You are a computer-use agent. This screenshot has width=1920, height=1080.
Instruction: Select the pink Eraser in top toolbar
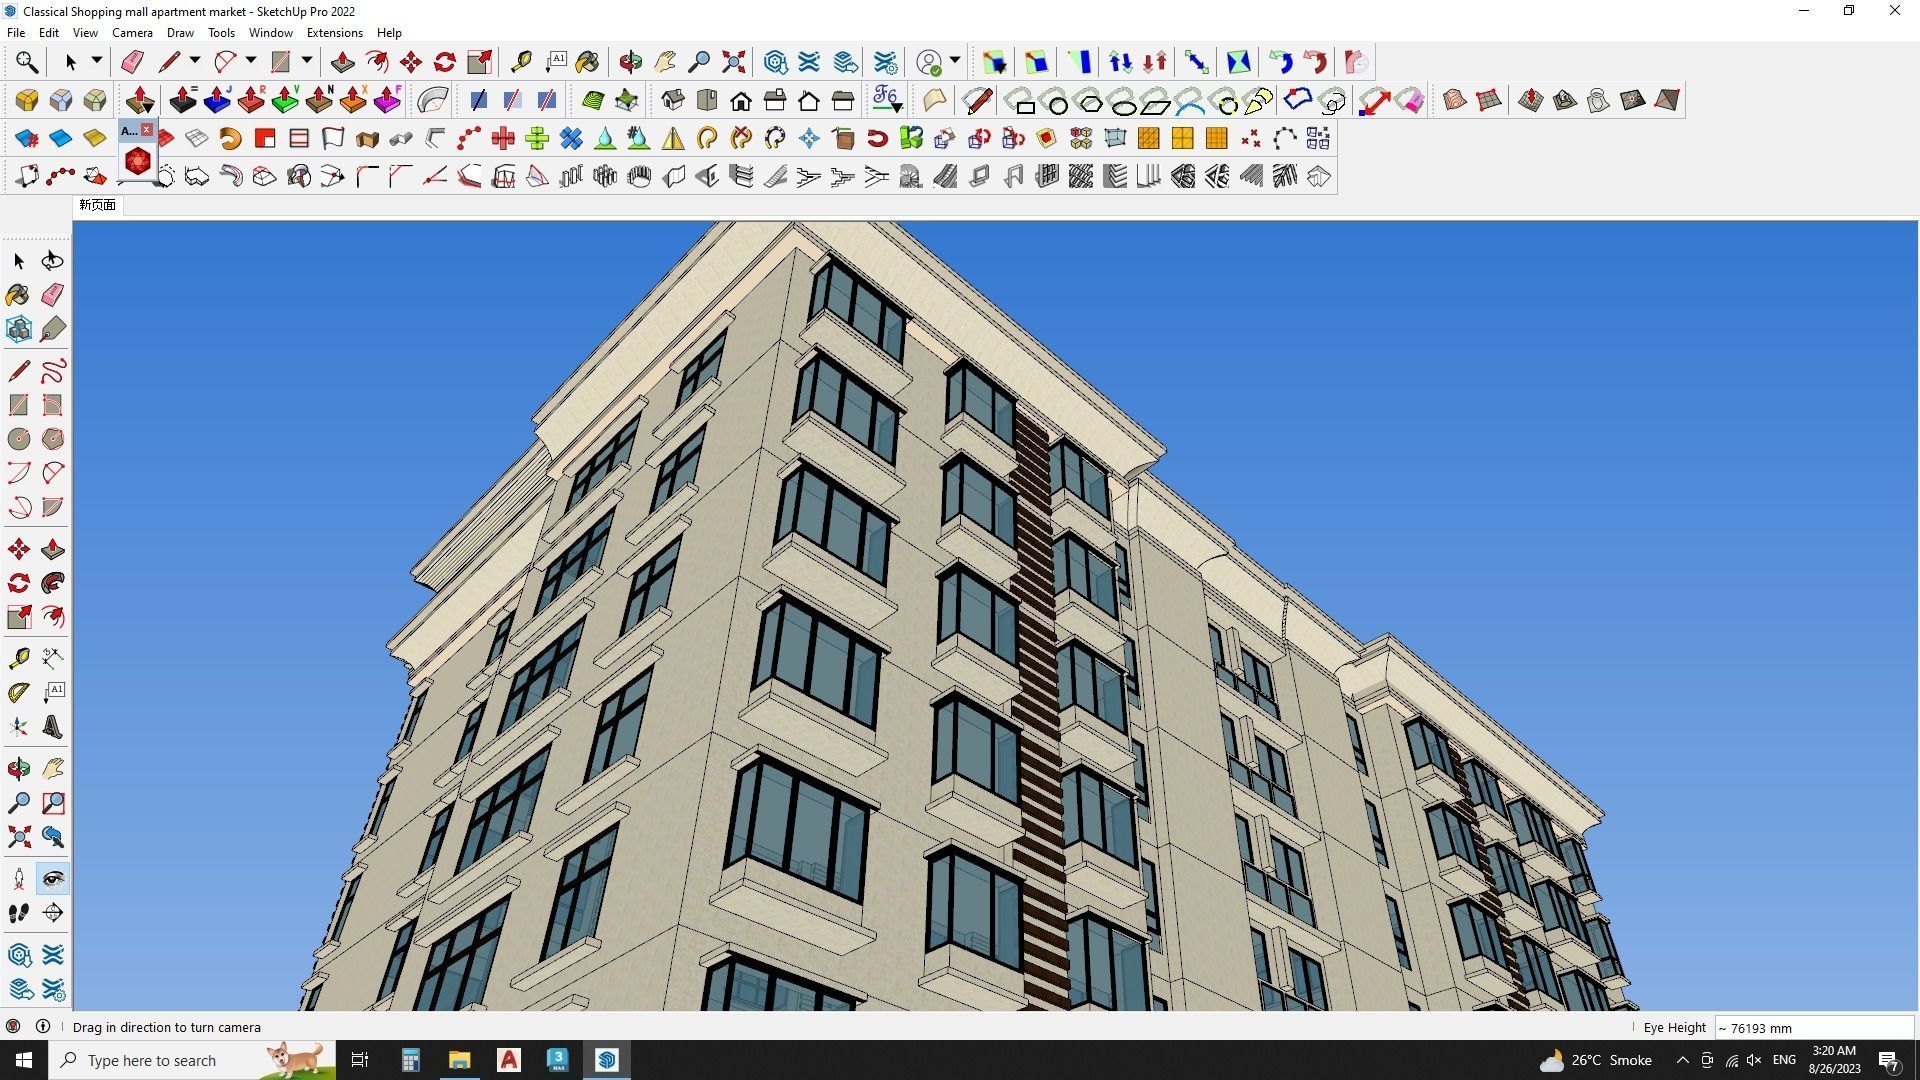pos(132,62)
